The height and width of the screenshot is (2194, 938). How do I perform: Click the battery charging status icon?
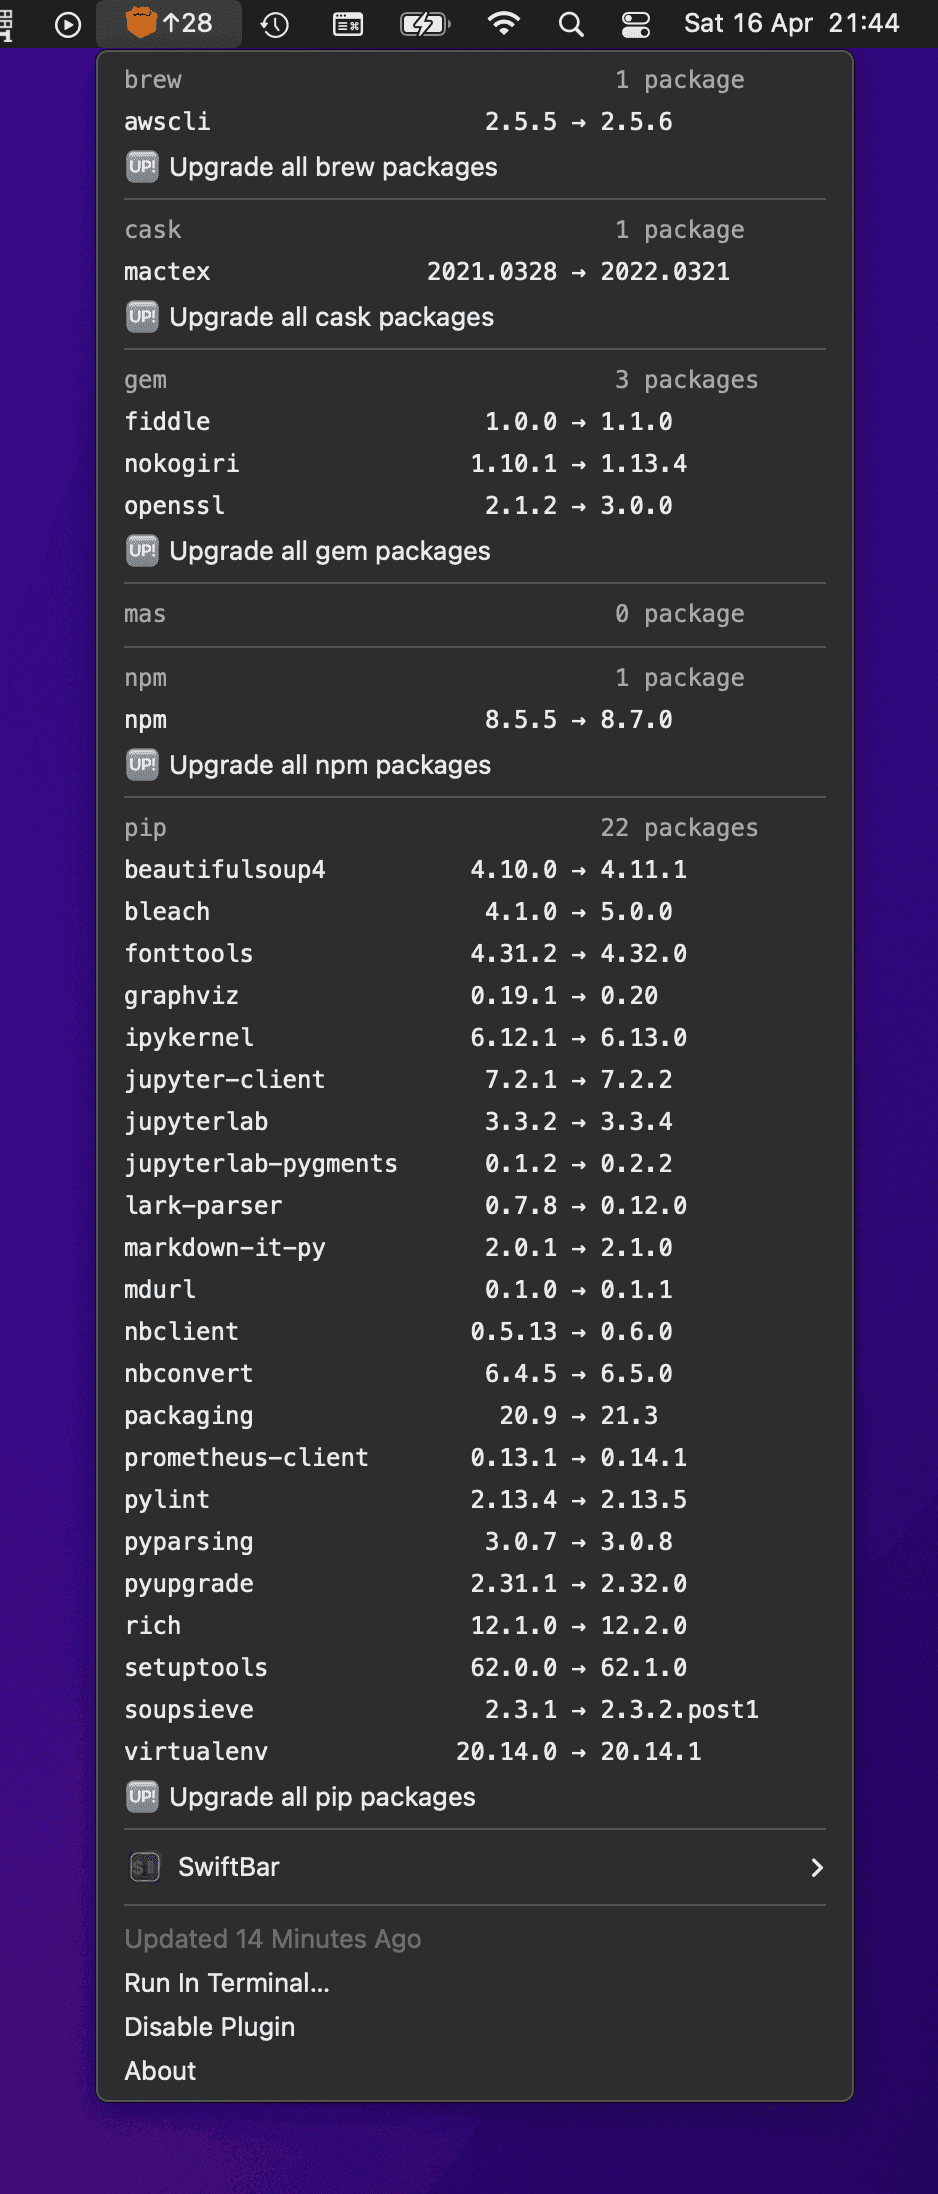[425, 24]
